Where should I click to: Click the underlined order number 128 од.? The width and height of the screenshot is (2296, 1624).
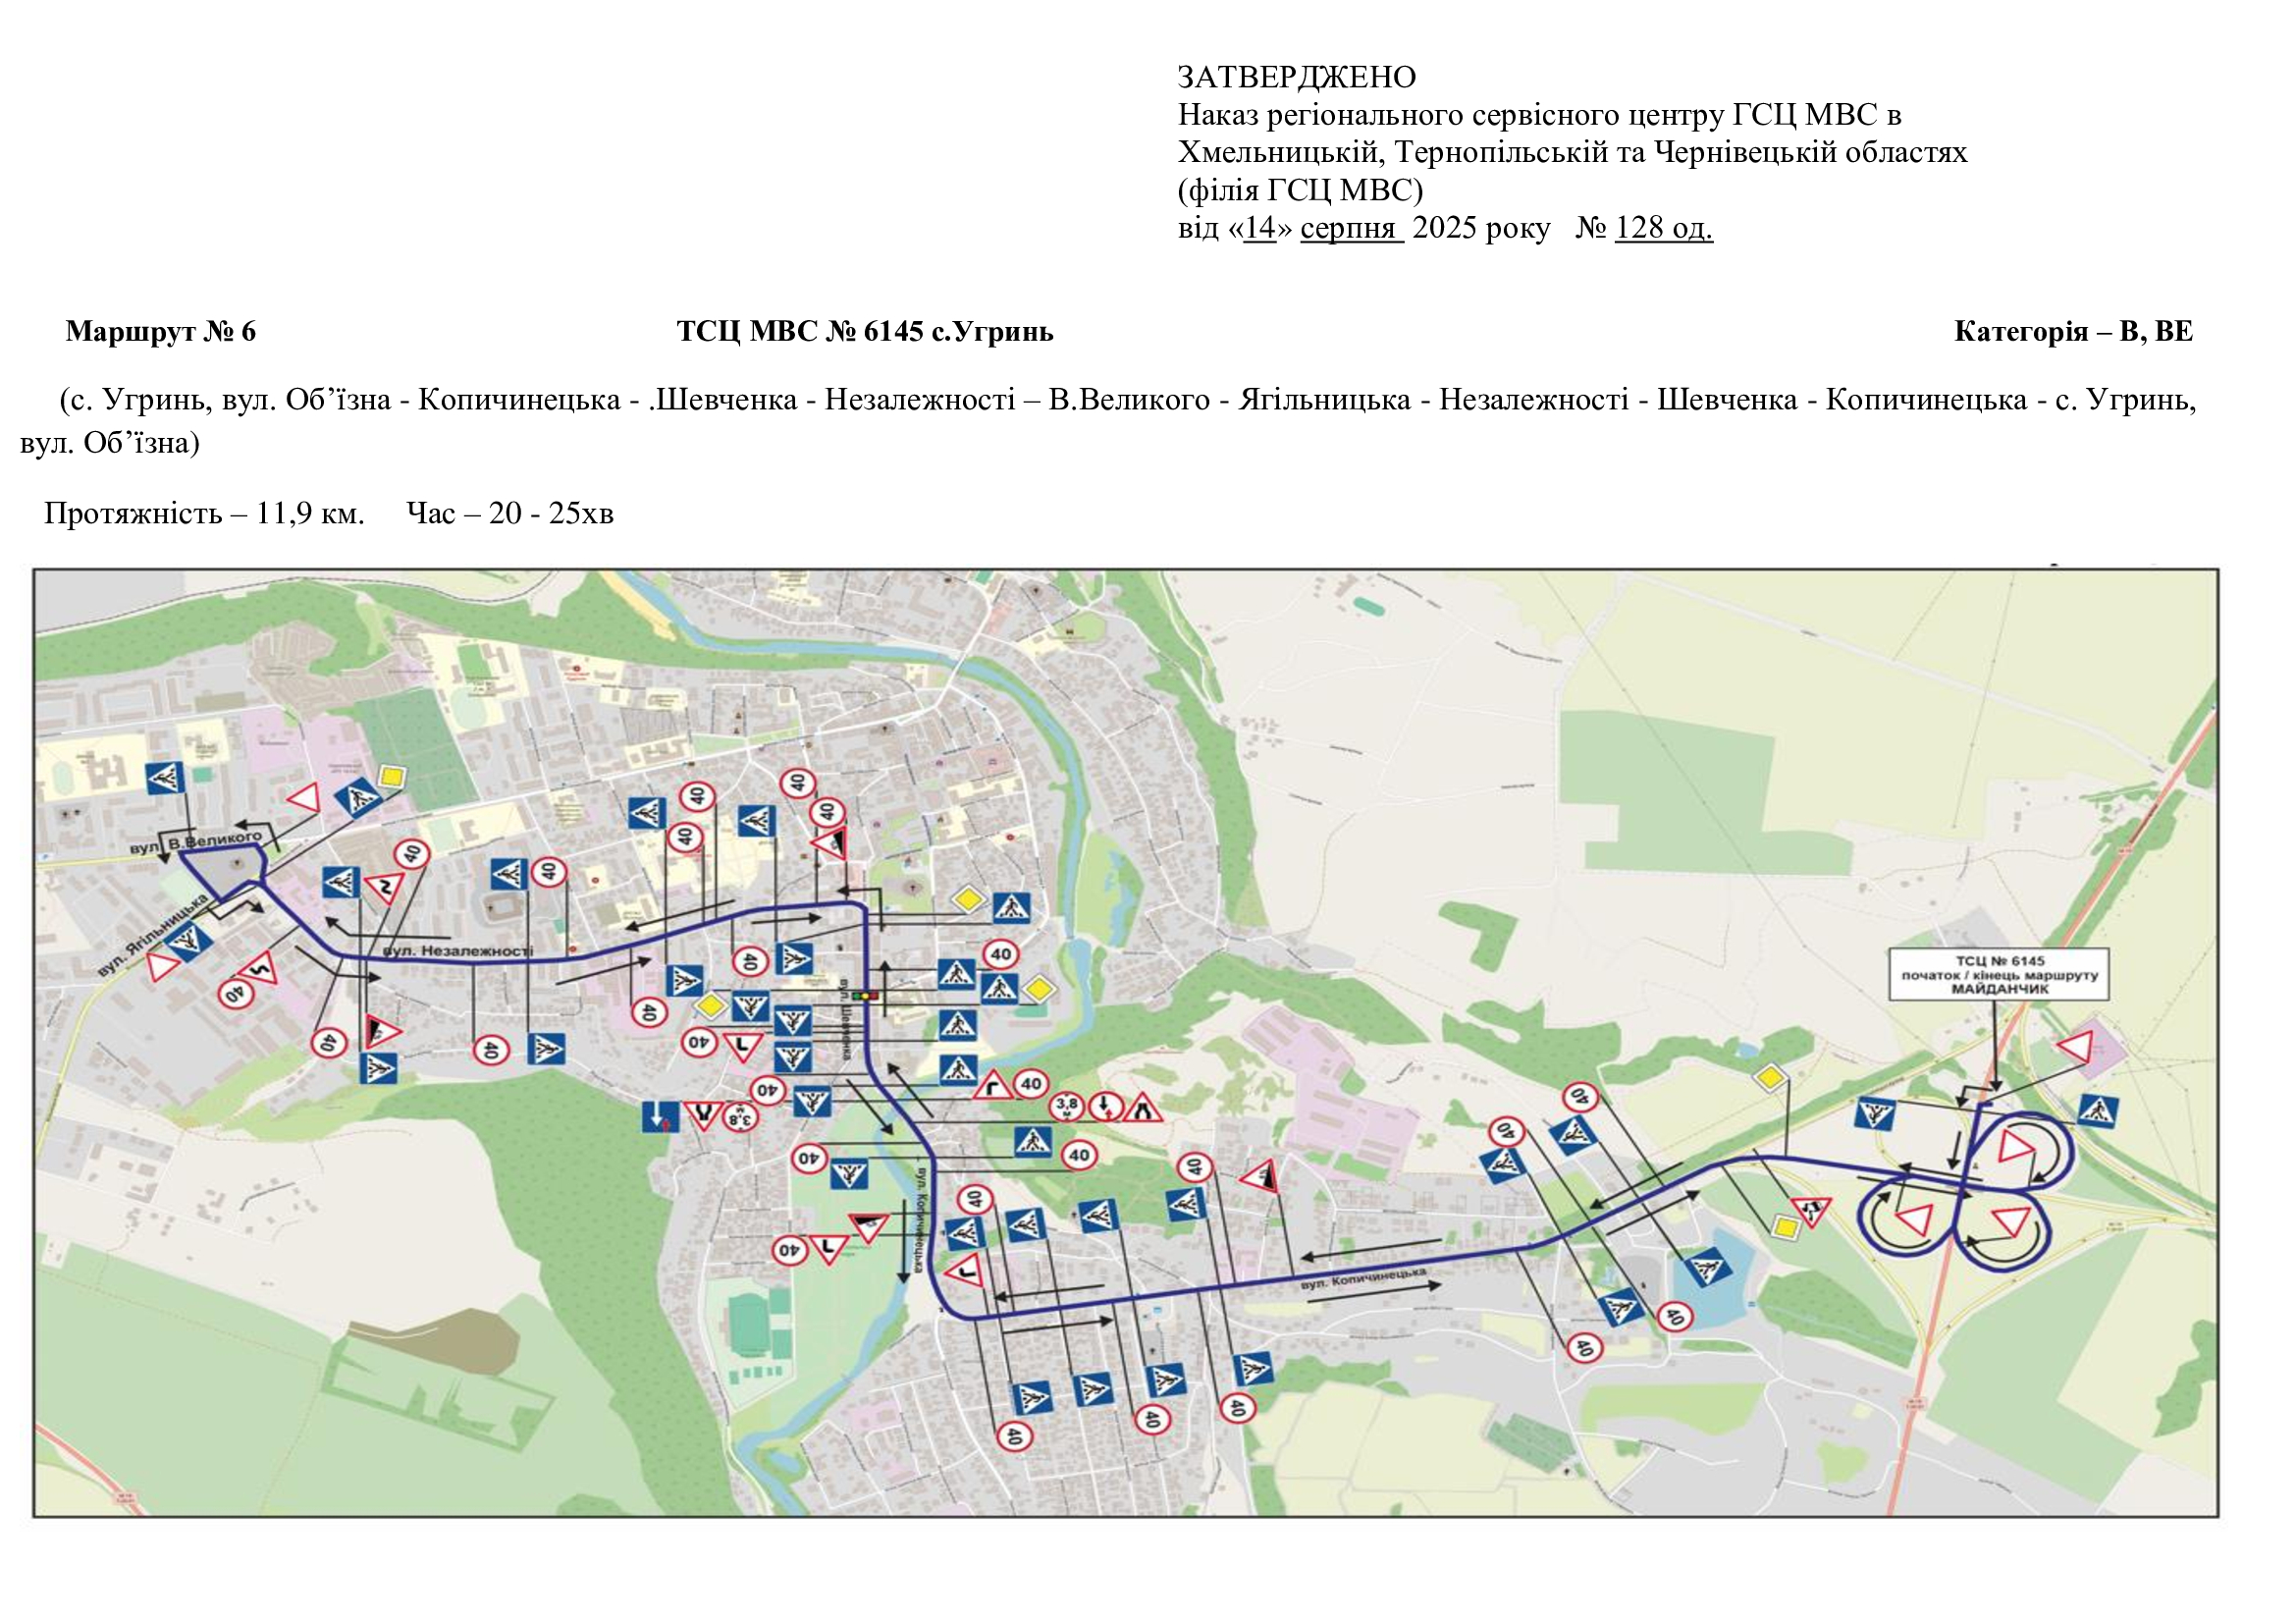[1663, 228]
